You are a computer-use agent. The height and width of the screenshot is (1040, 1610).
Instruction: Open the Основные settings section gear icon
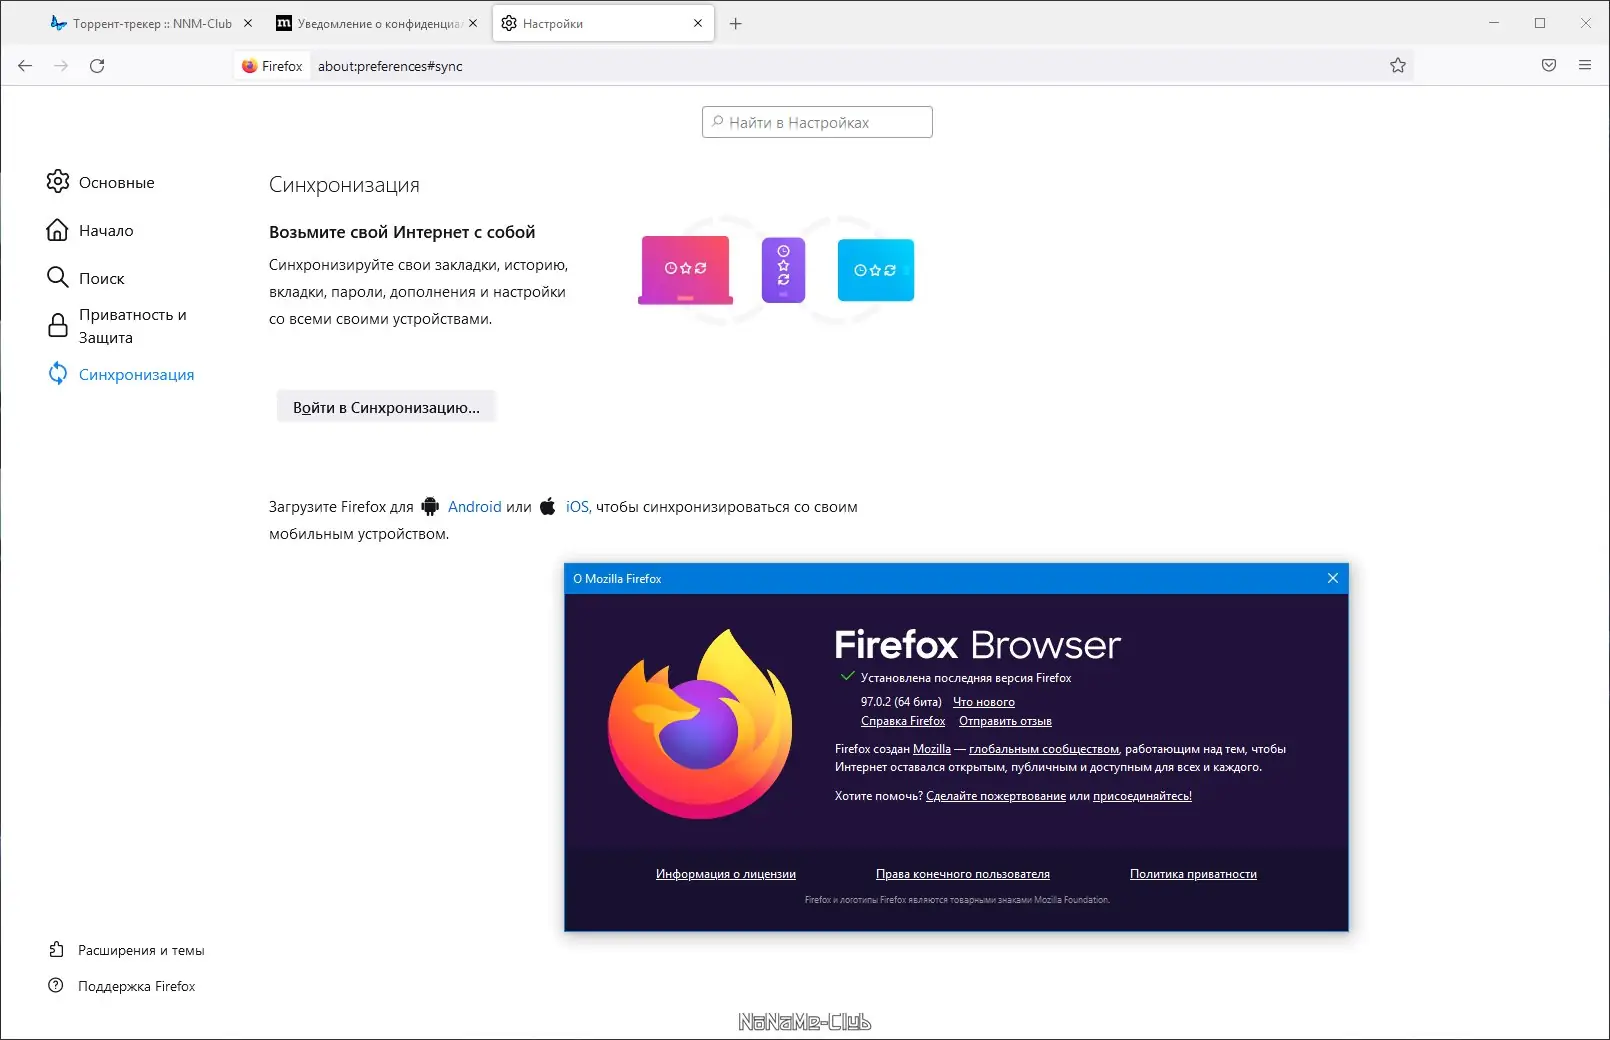[x=58, y=182]
